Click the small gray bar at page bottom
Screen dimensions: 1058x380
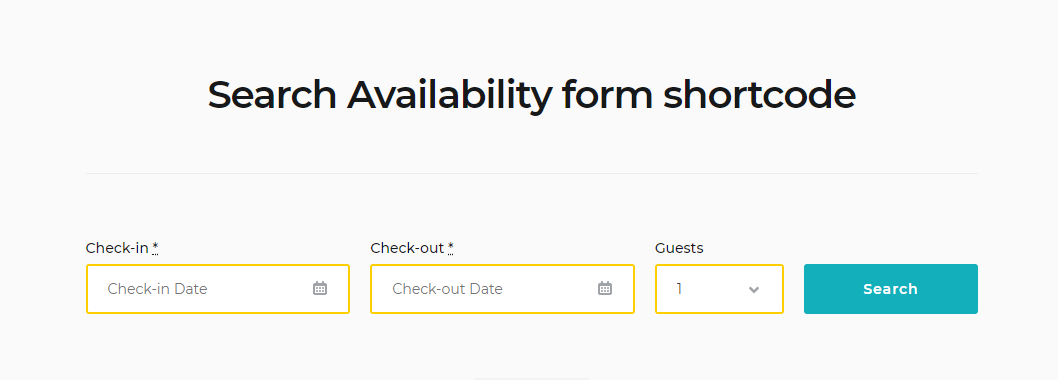point(532,379)
